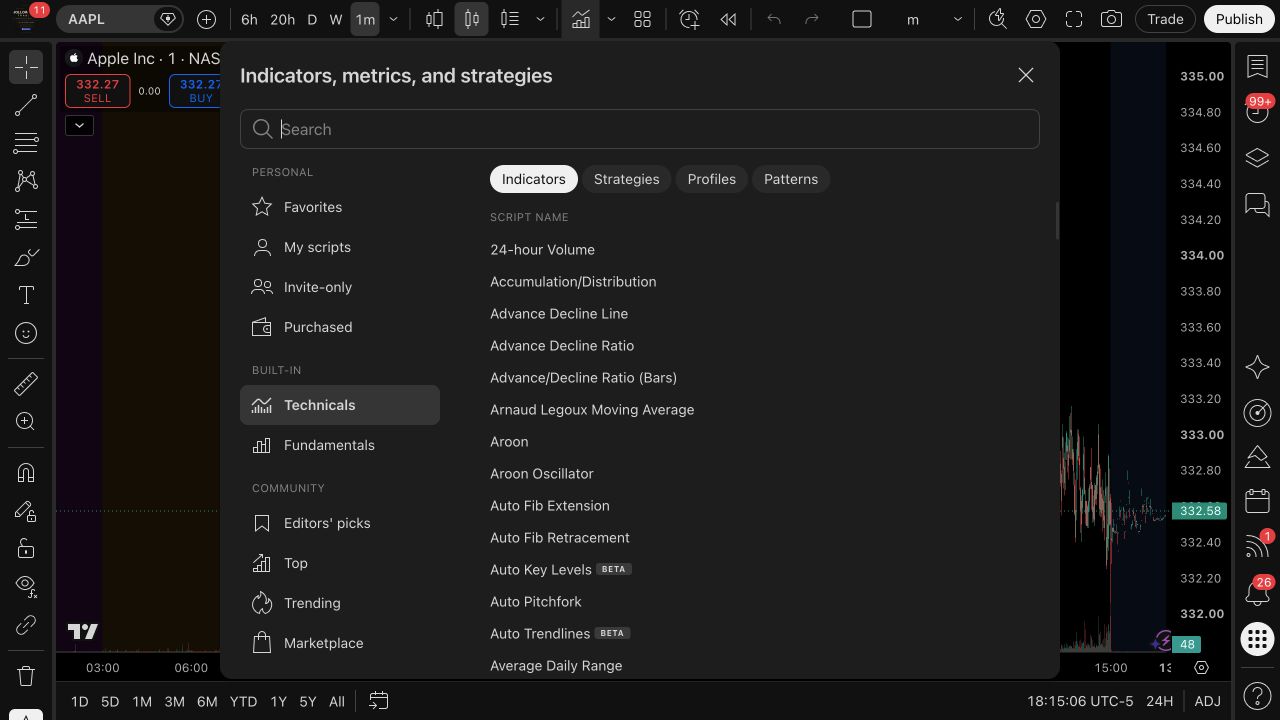Click the Trade button

[1165, 19]
